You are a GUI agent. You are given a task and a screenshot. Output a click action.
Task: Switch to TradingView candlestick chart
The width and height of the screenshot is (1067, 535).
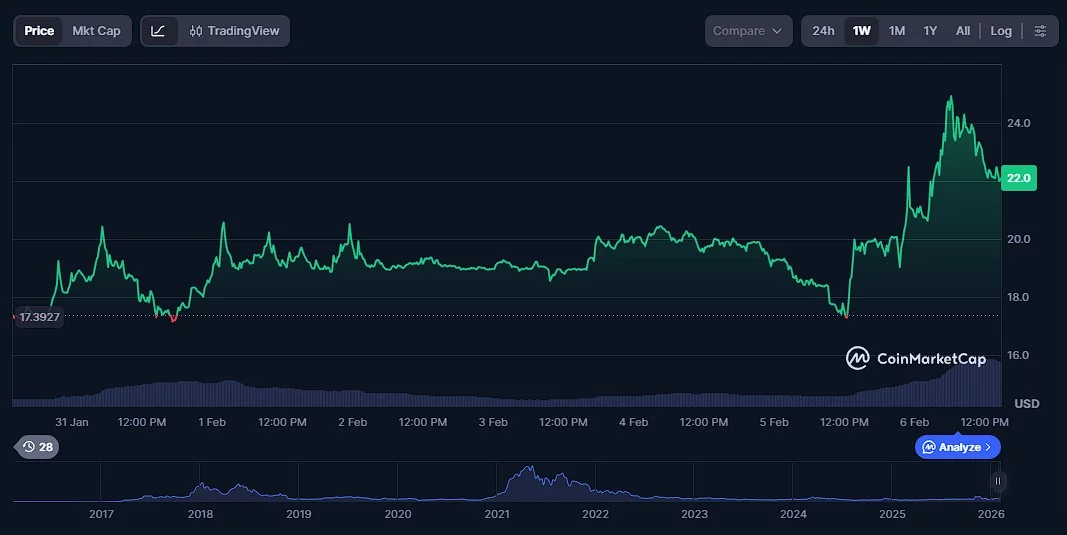pyautogui.click(x=235, y=31)
